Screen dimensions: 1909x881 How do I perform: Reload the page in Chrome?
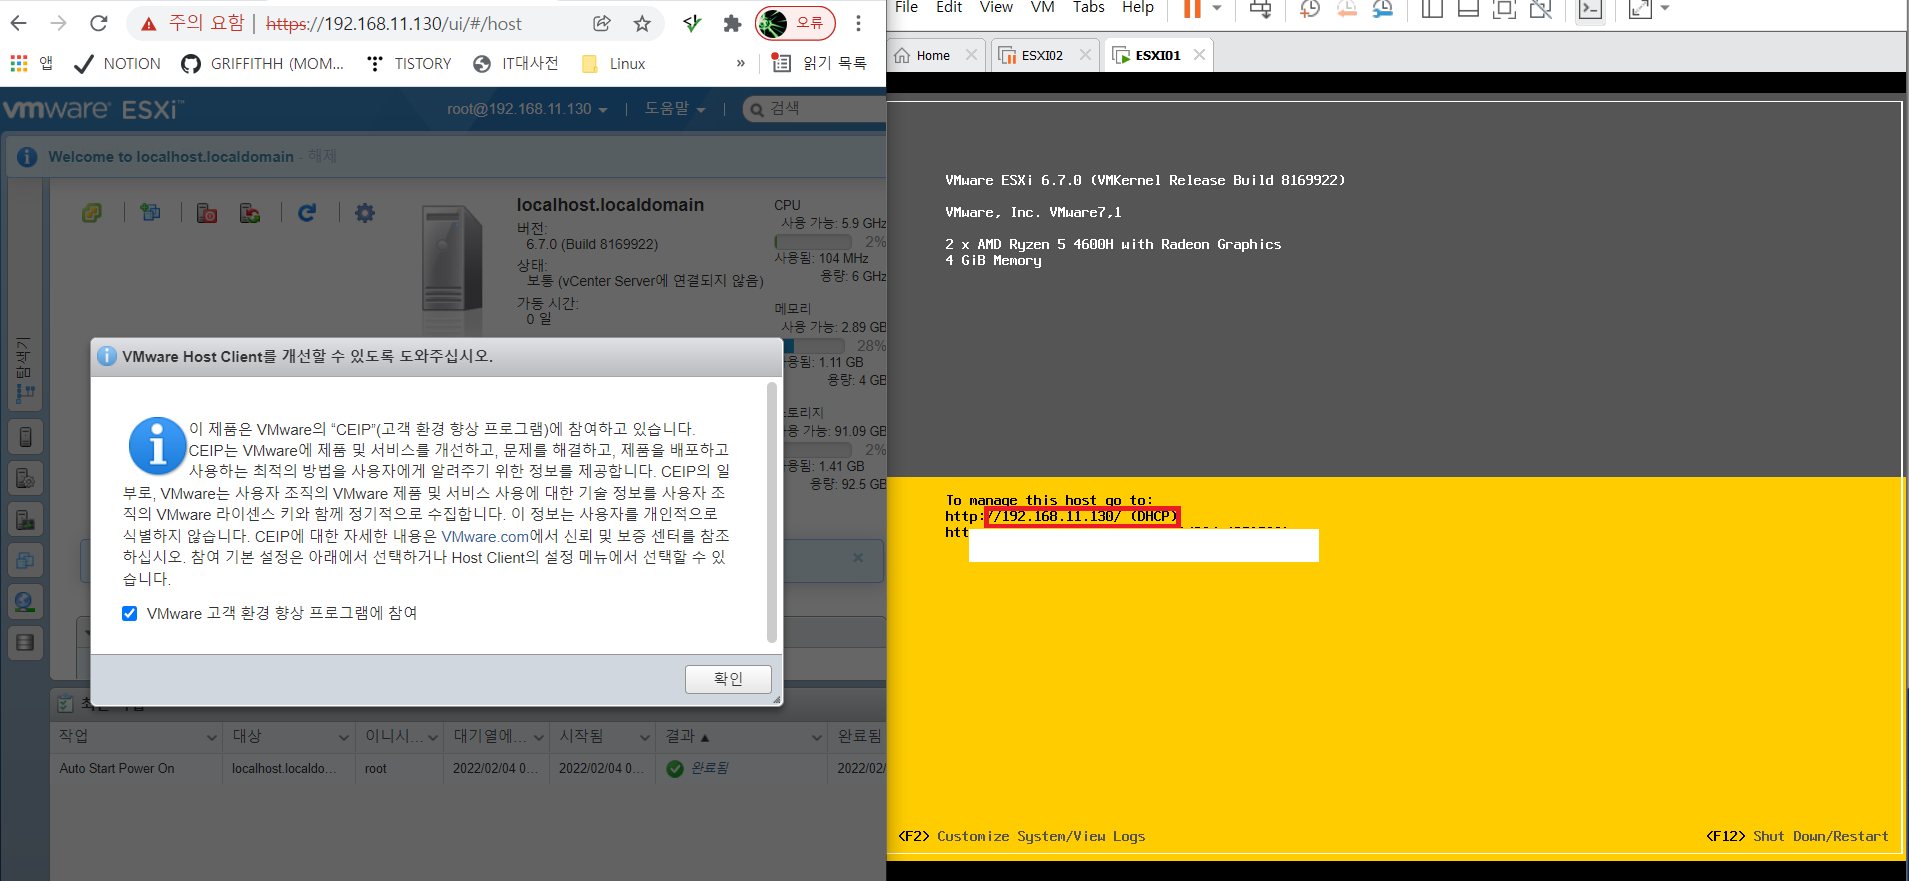[x=98, y=23]
